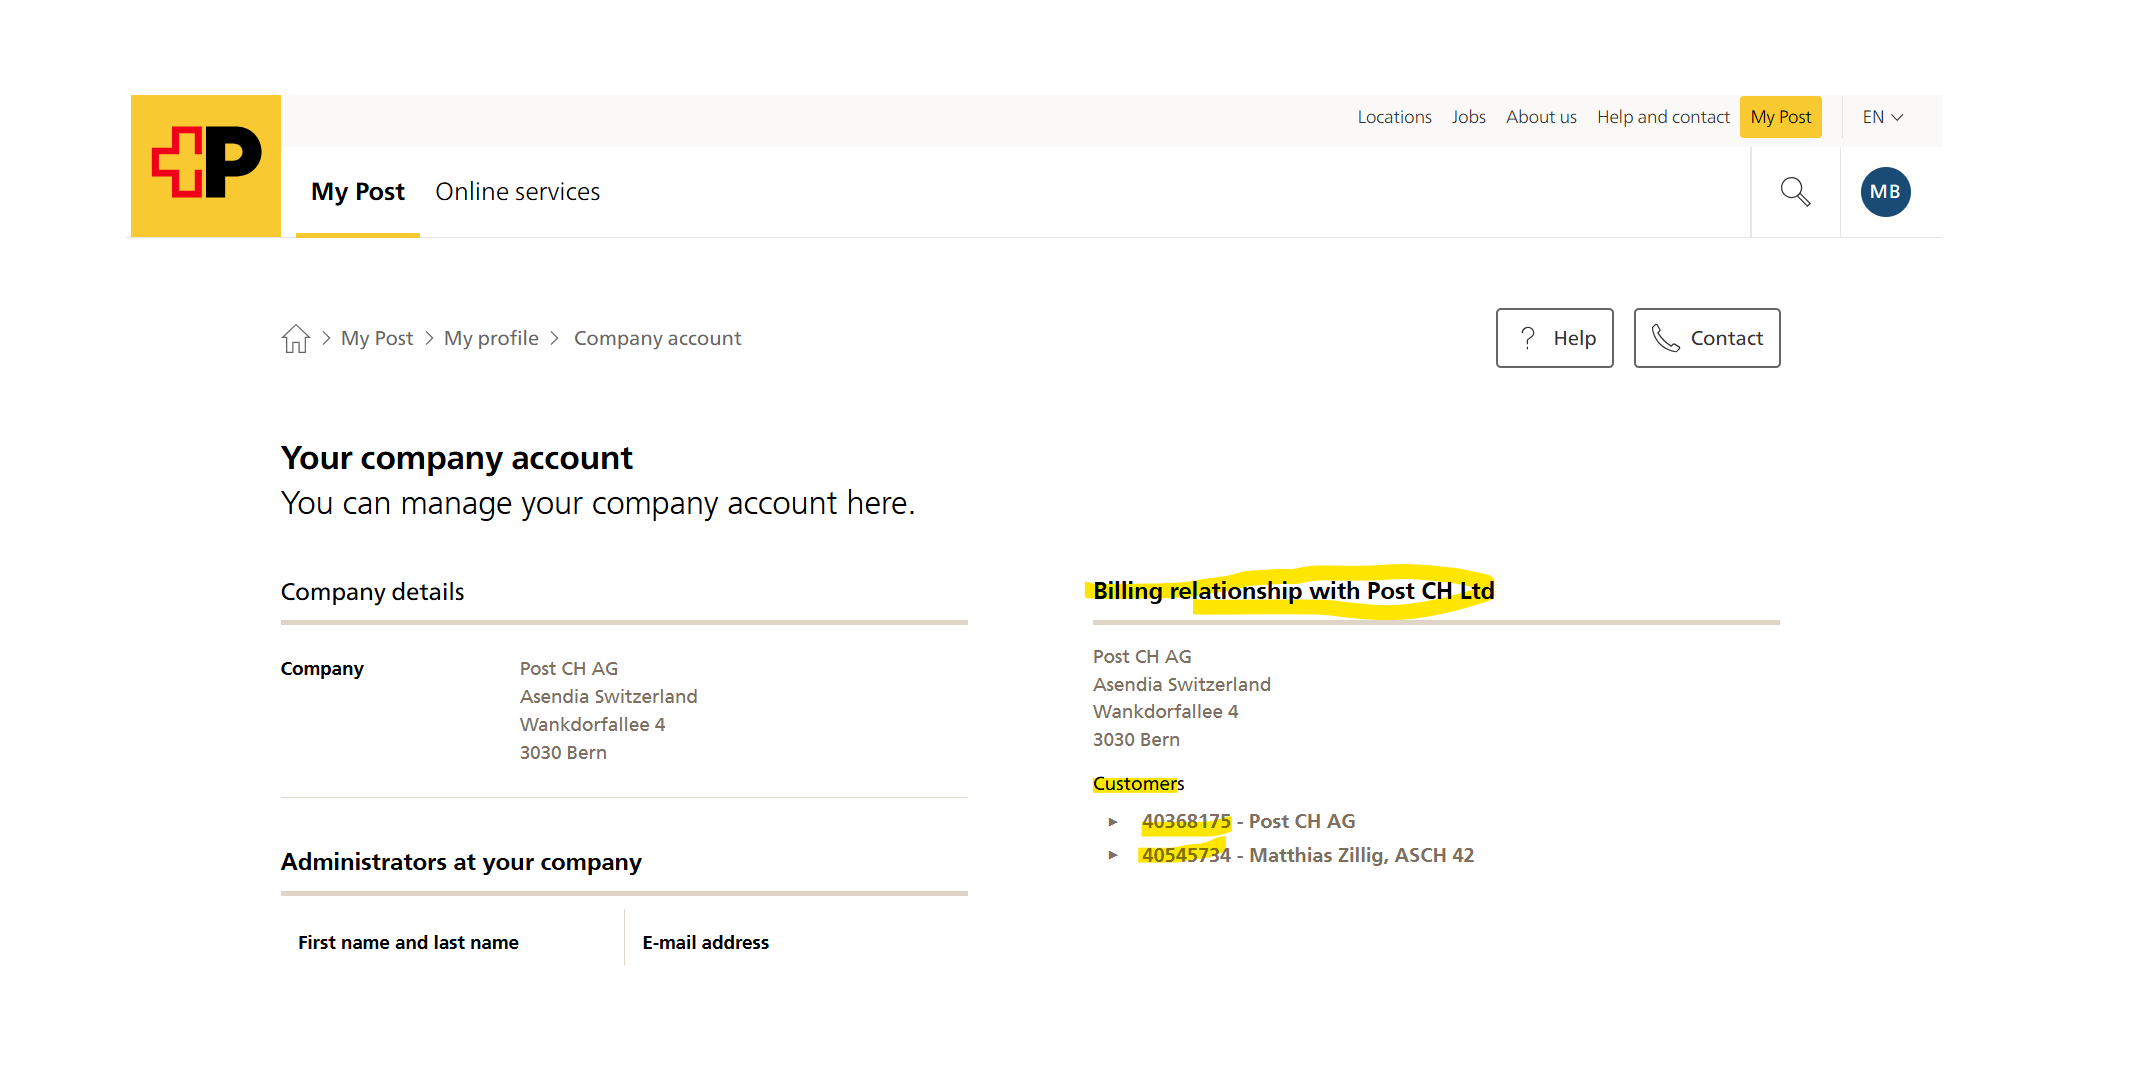Click Company account breadcrumb
2133x1090 pixels.
point(657,339)
